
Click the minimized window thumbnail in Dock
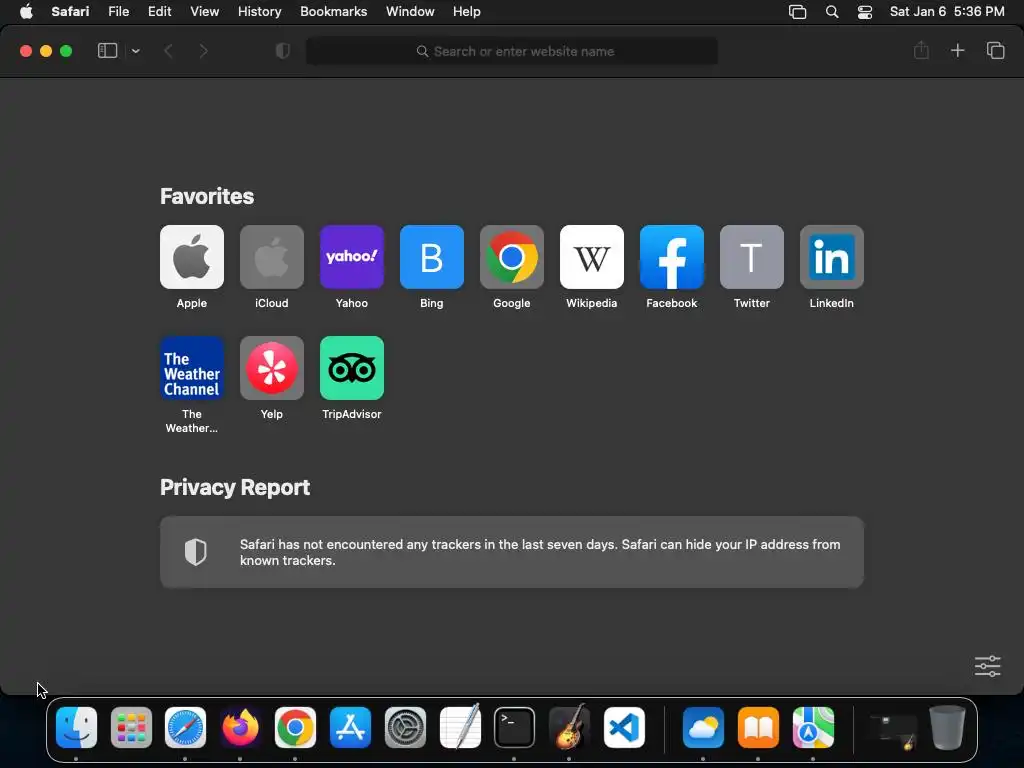[893, 731]
